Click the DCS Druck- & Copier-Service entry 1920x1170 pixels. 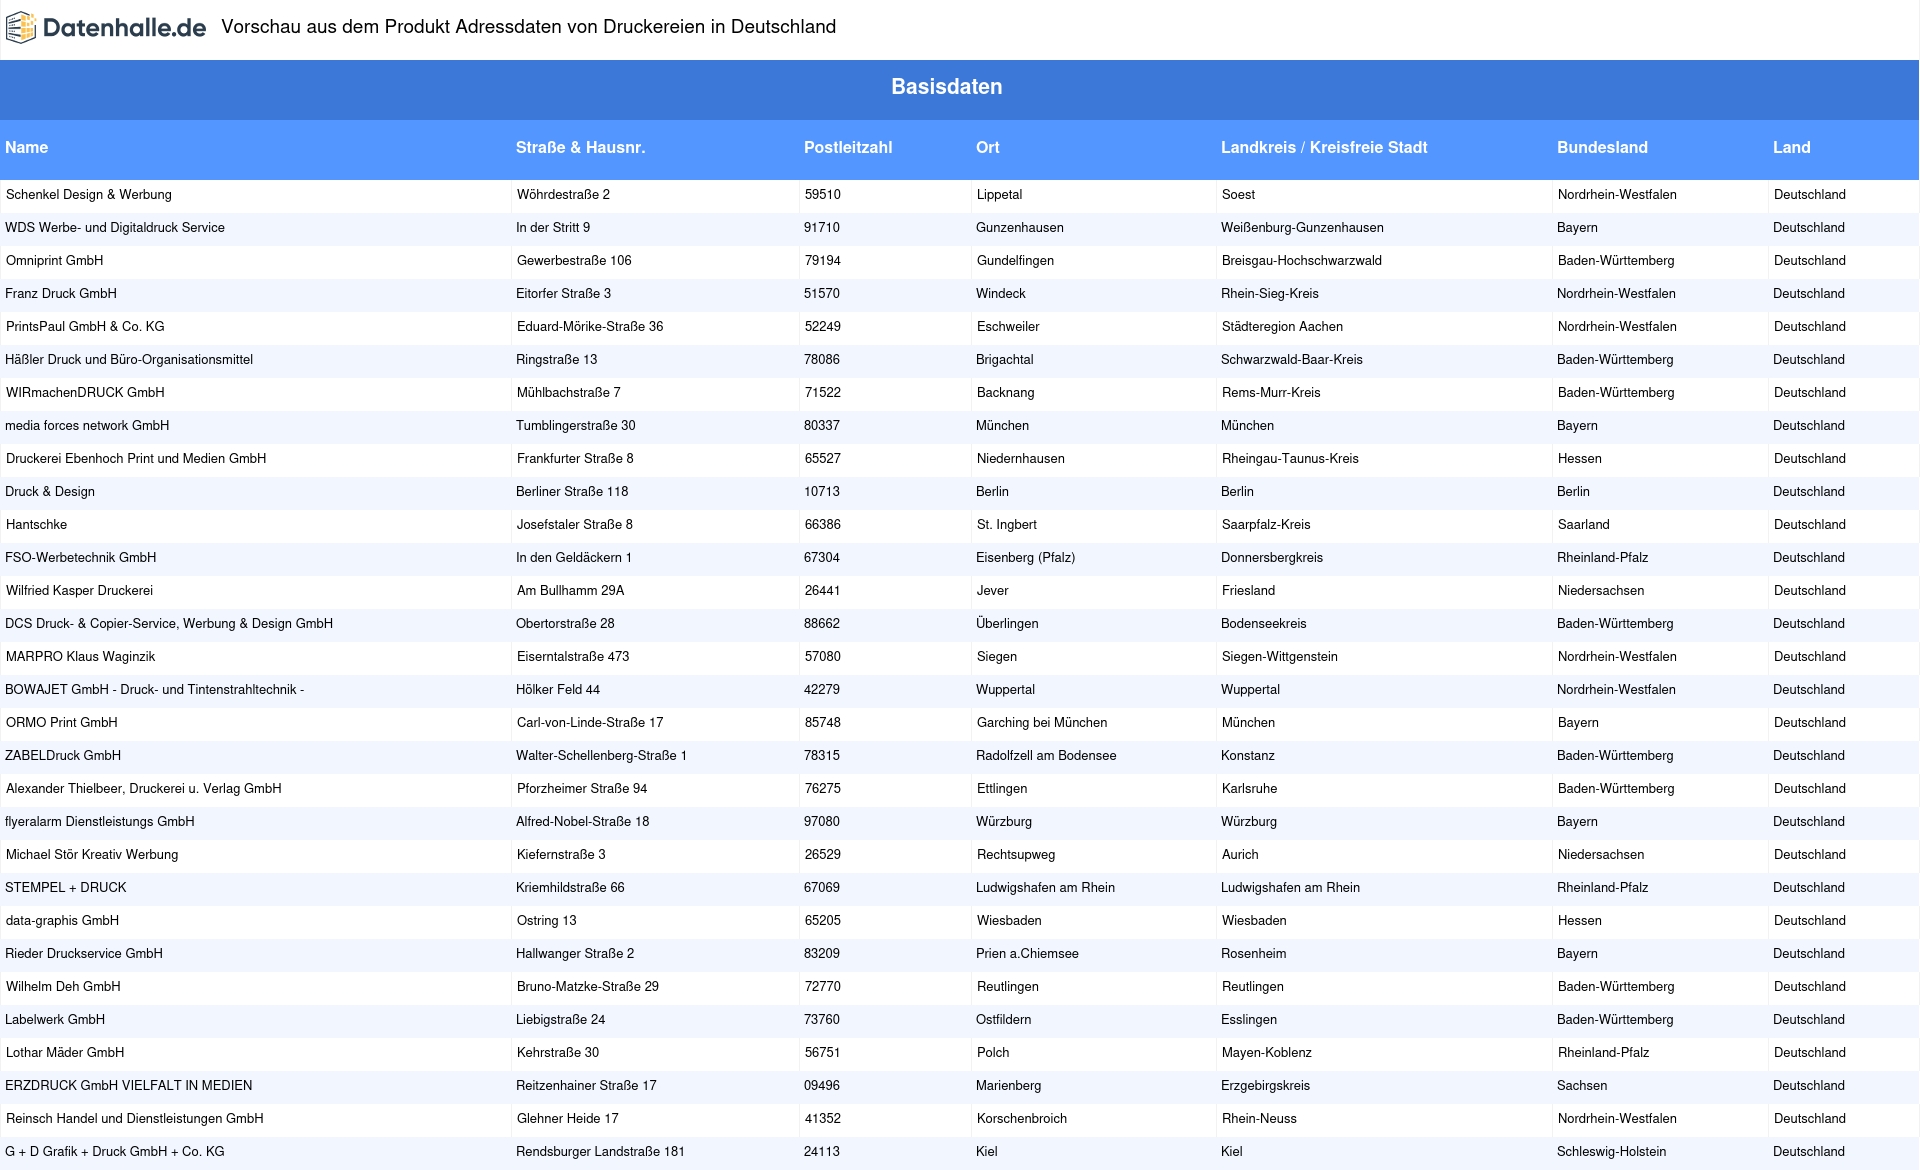click(x=169, y=624)
